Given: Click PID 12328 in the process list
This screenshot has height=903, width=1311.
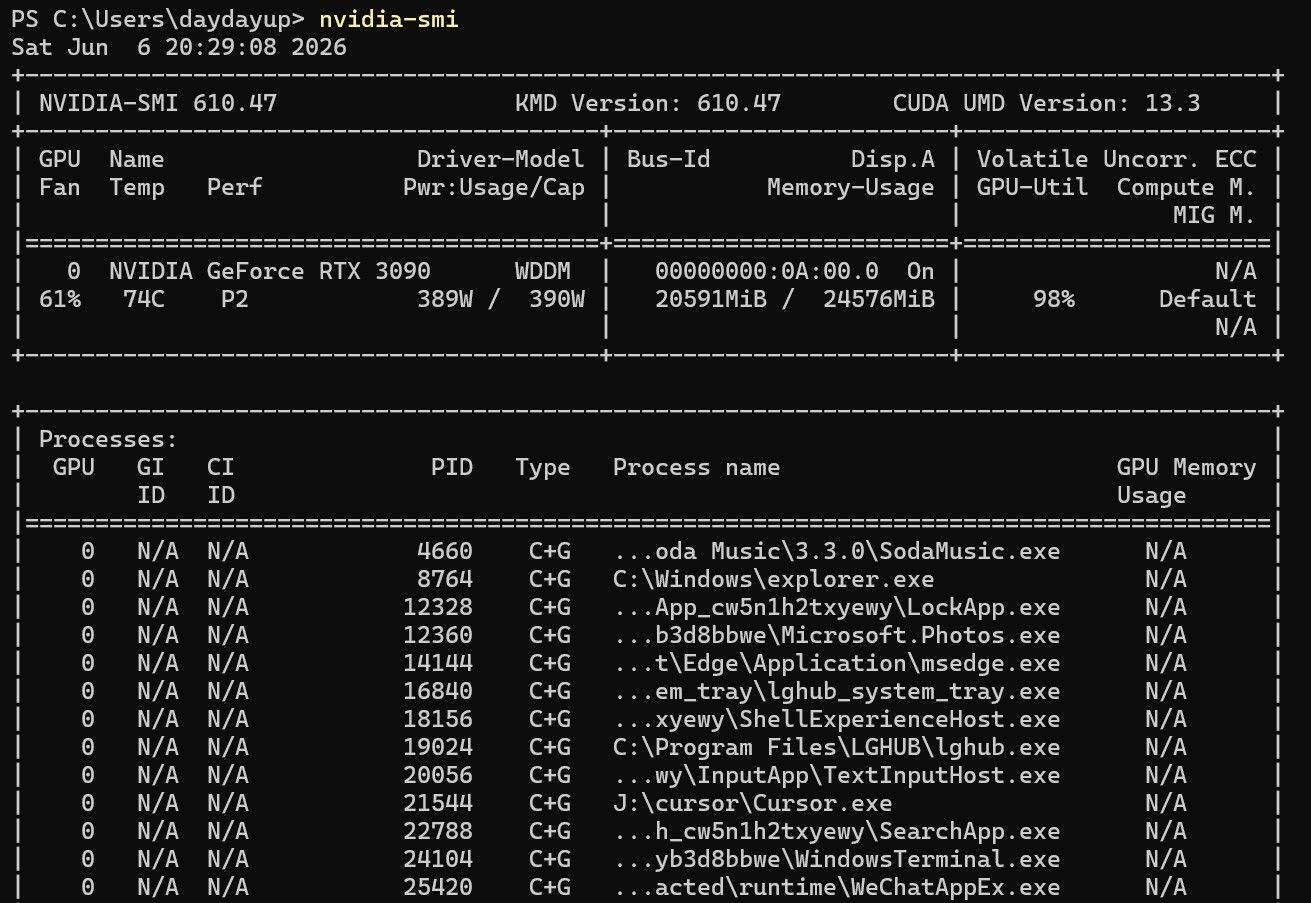Looking at the screenshot, I should [x=438, y=607].
